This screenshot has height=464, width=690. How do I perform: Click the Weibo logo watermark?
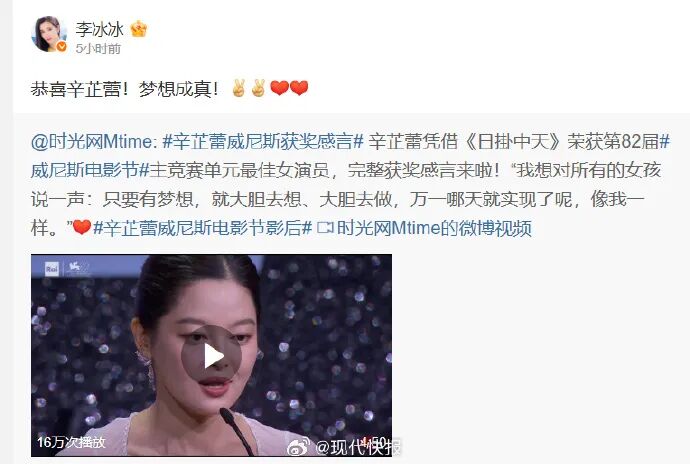(x=298, y=447)
